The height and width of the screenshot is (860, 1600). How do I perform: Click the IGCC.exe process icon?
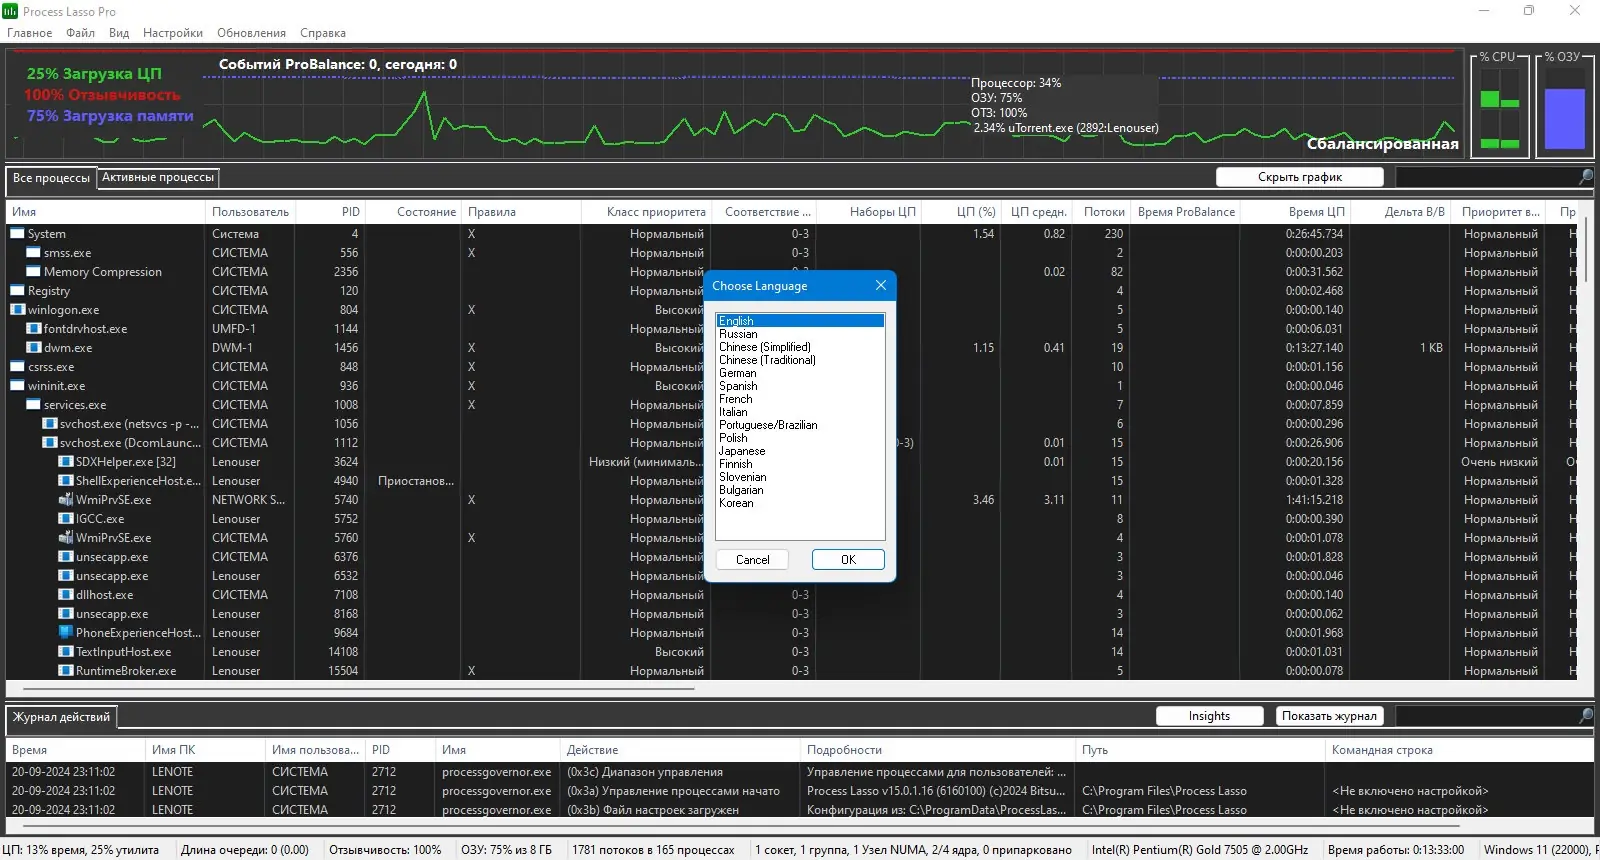(65, 519)
